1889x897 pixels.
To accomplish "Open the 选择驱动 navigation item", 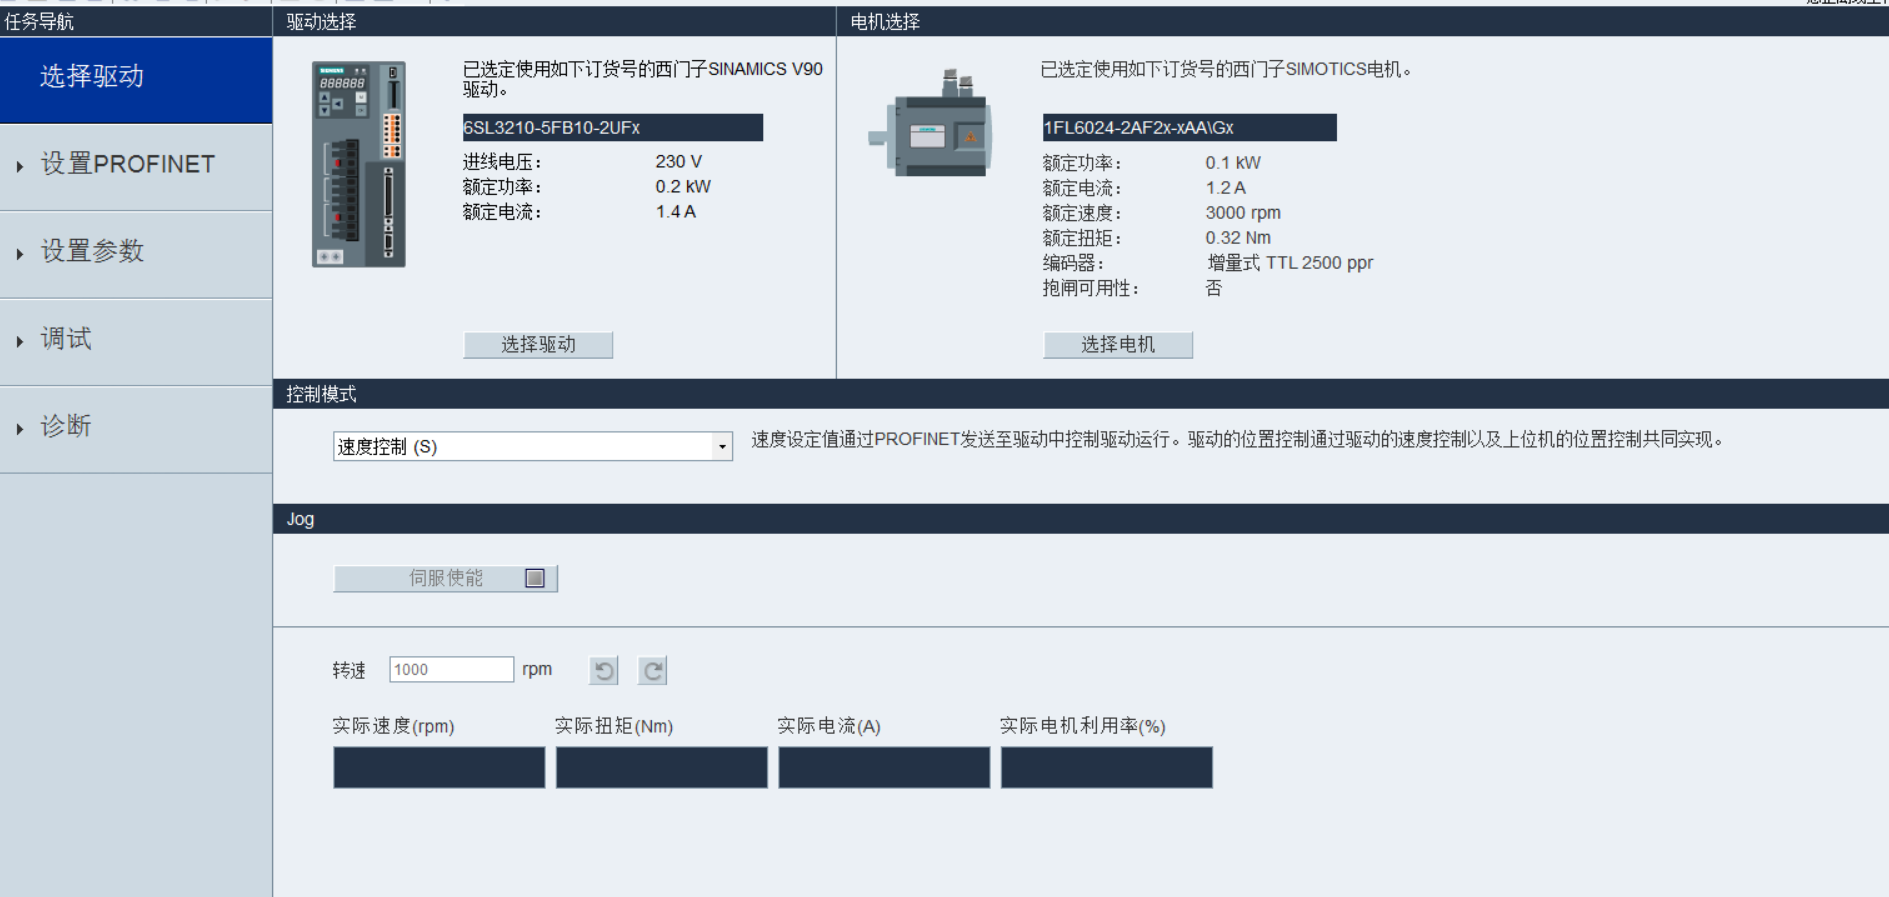I will coord(136,80).
